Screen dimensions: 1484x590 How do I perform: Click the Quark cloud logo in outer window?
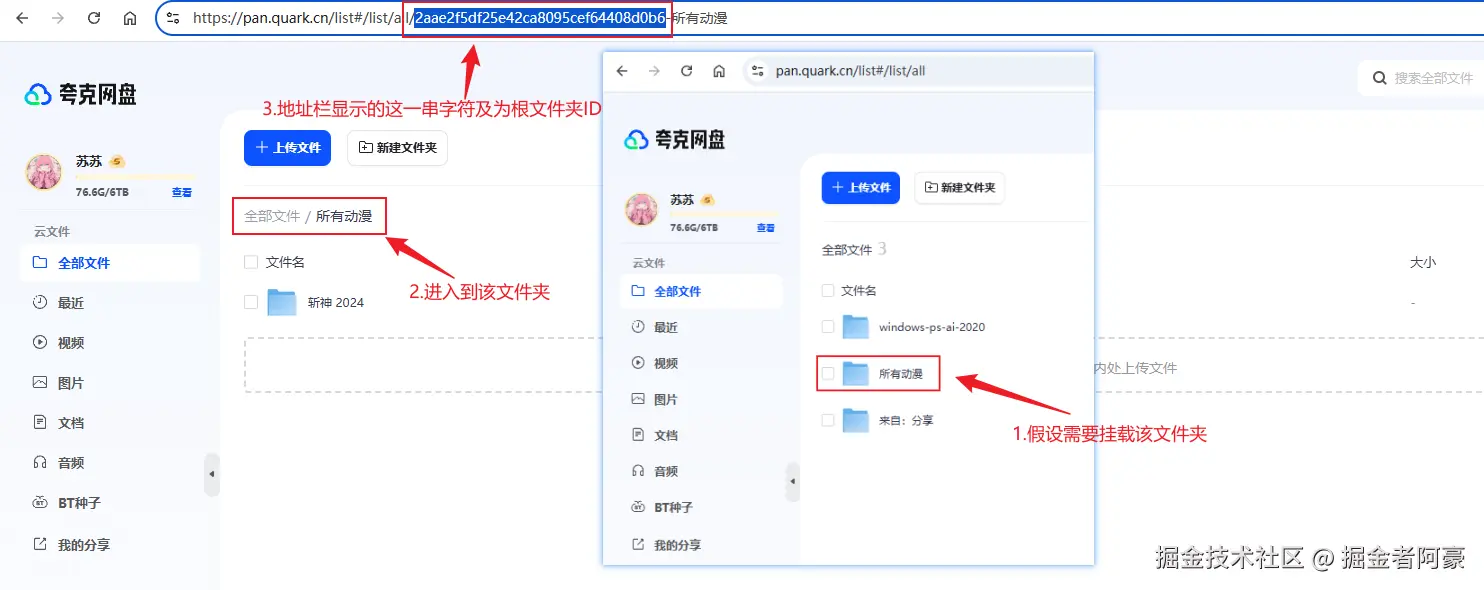click(x=80, y=94)
